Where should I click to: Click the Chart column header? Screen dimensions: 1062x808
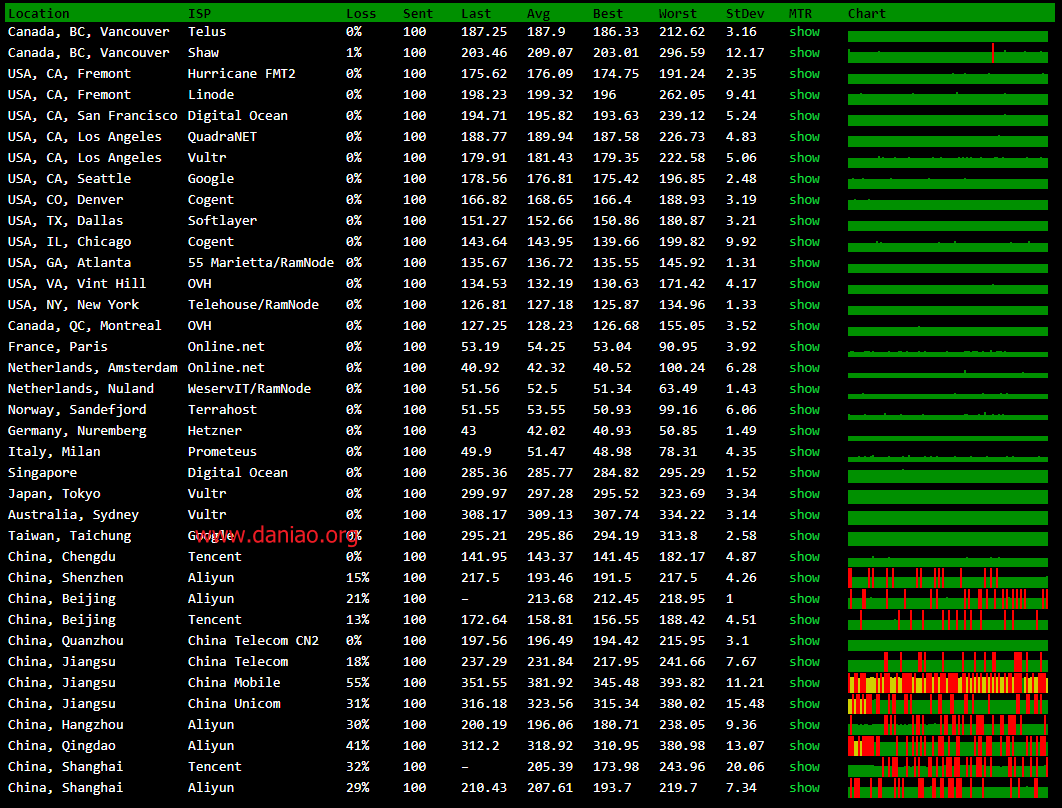[x=866, y=14]
